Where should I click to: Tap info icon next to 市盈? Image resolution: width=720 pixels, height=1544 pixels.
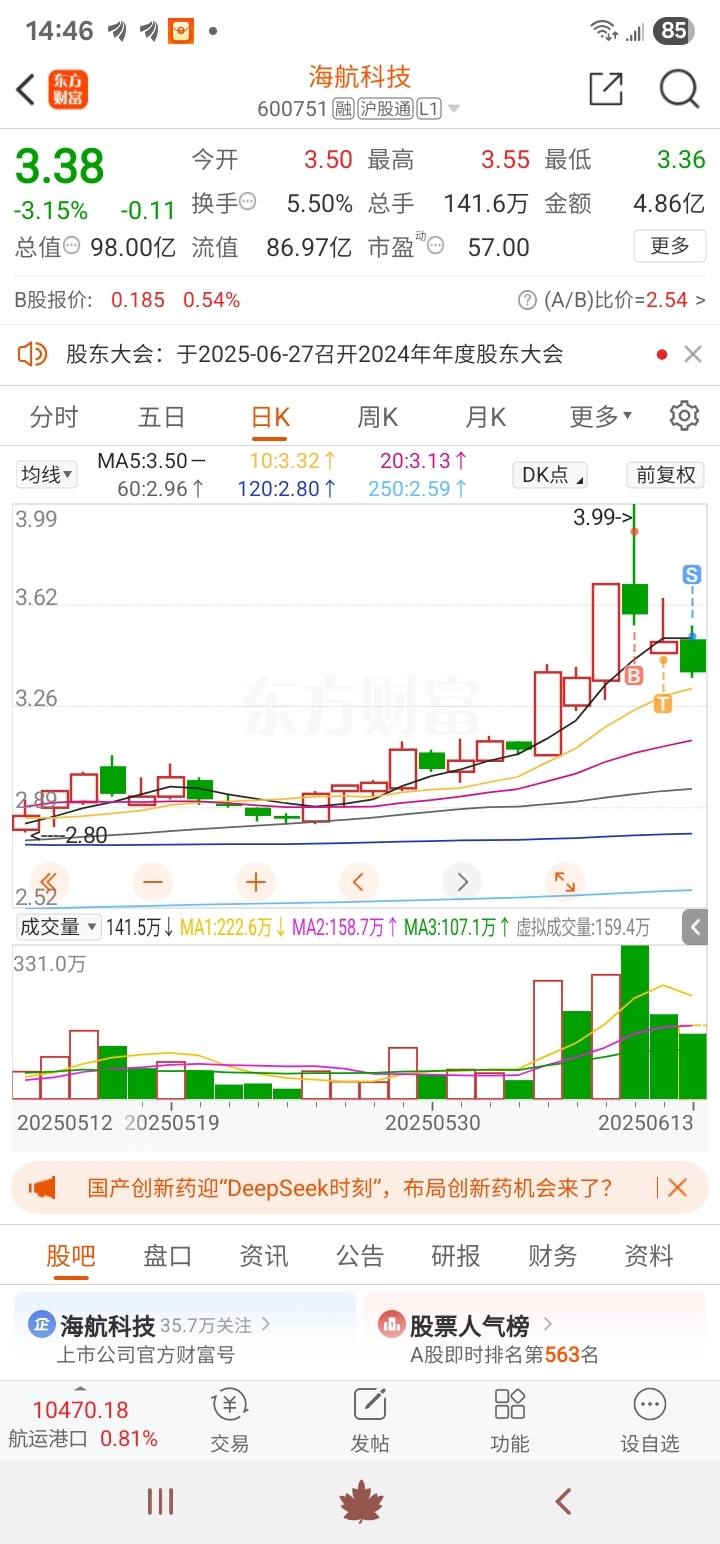(435, 245)
